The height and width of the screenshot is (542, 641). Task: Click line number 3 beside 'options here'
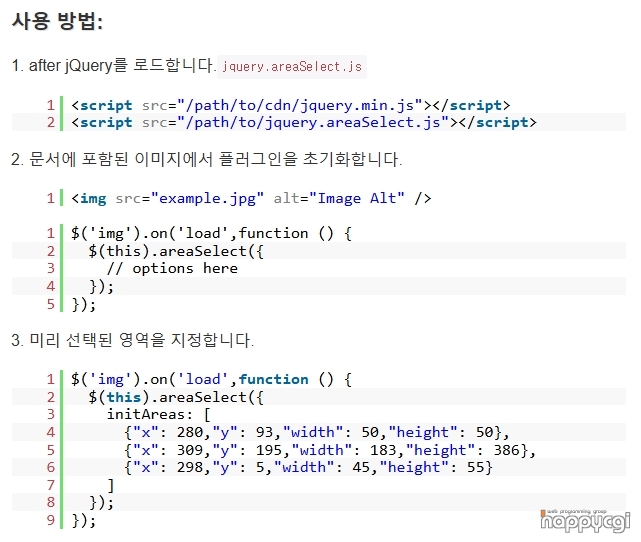click(51, 269)
